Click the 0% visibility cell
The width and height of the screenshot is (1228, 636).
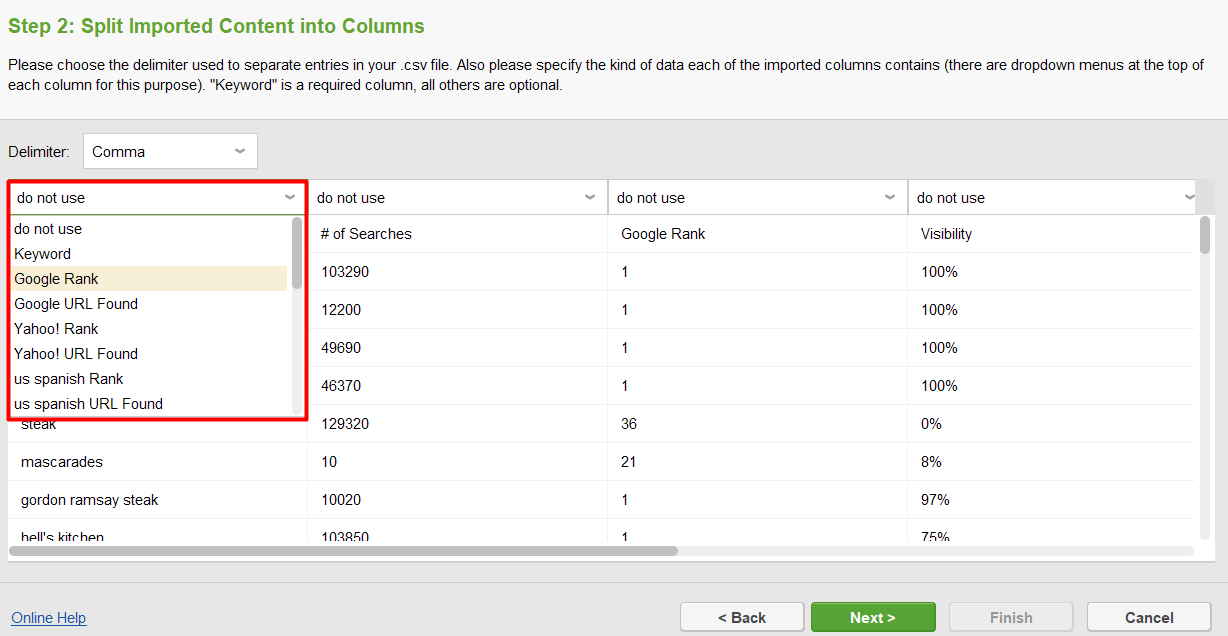click(x=1052, y=424)
